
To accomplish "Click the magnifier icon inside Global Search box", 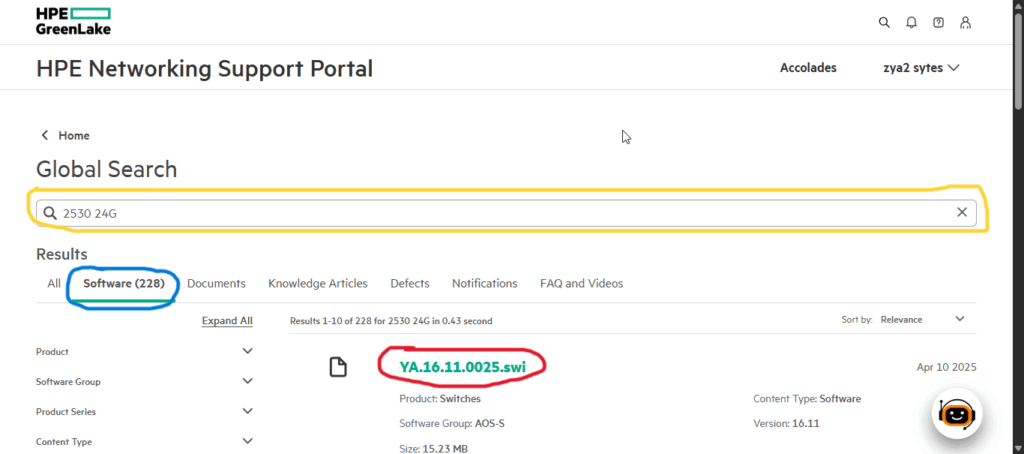I will click(x=50, y=213).
